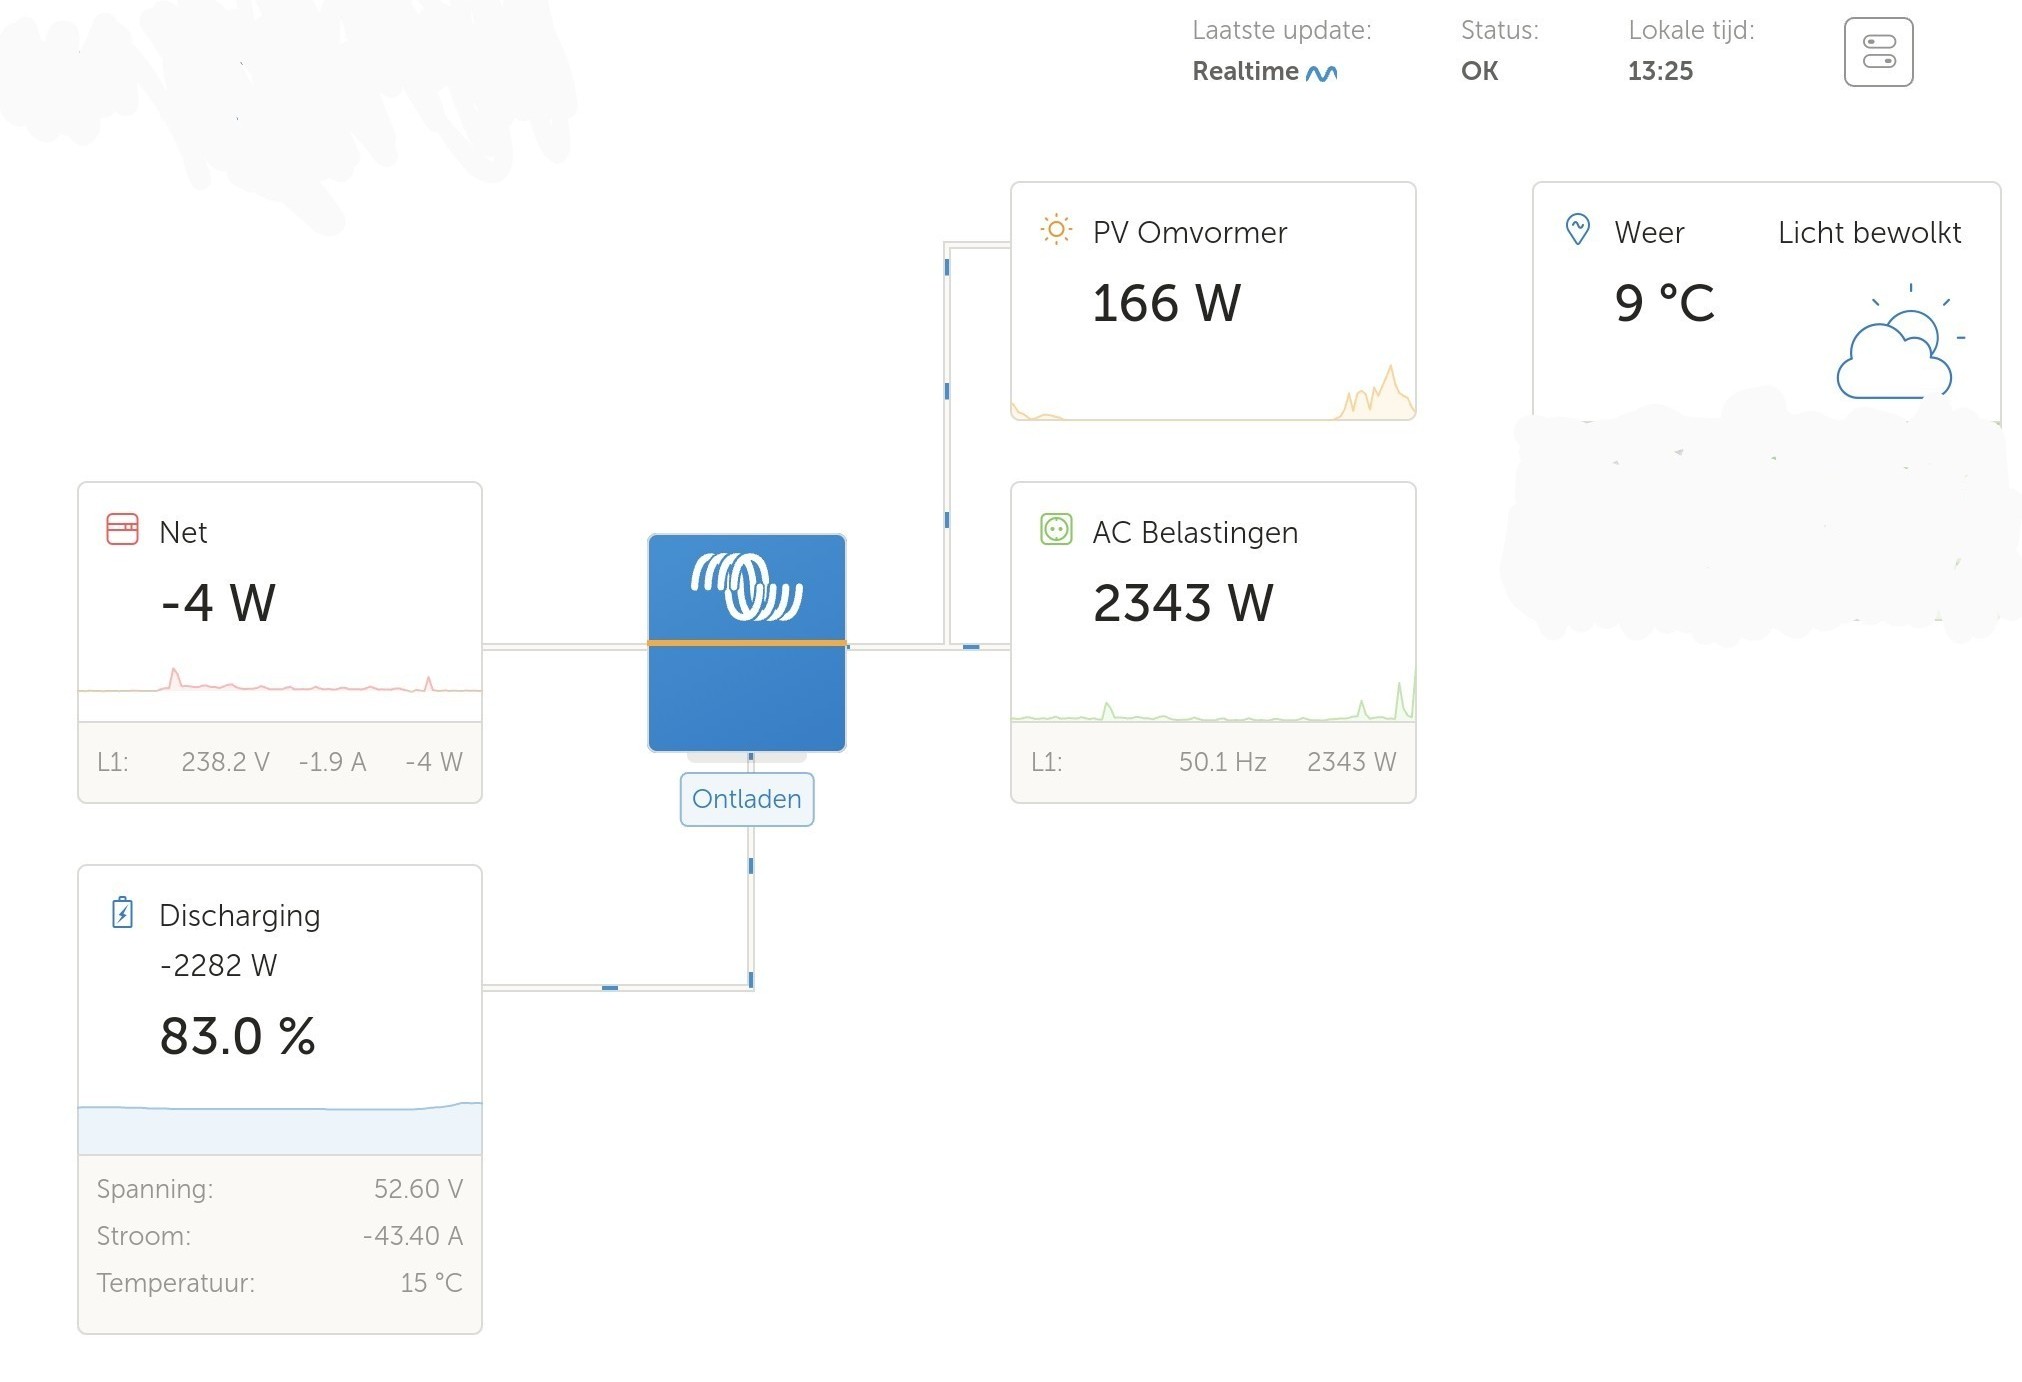This screenshot has width=2022, height=1382.
Task: Click the Status OK text
Action: pyautogui.click(x=1479, y=71)
